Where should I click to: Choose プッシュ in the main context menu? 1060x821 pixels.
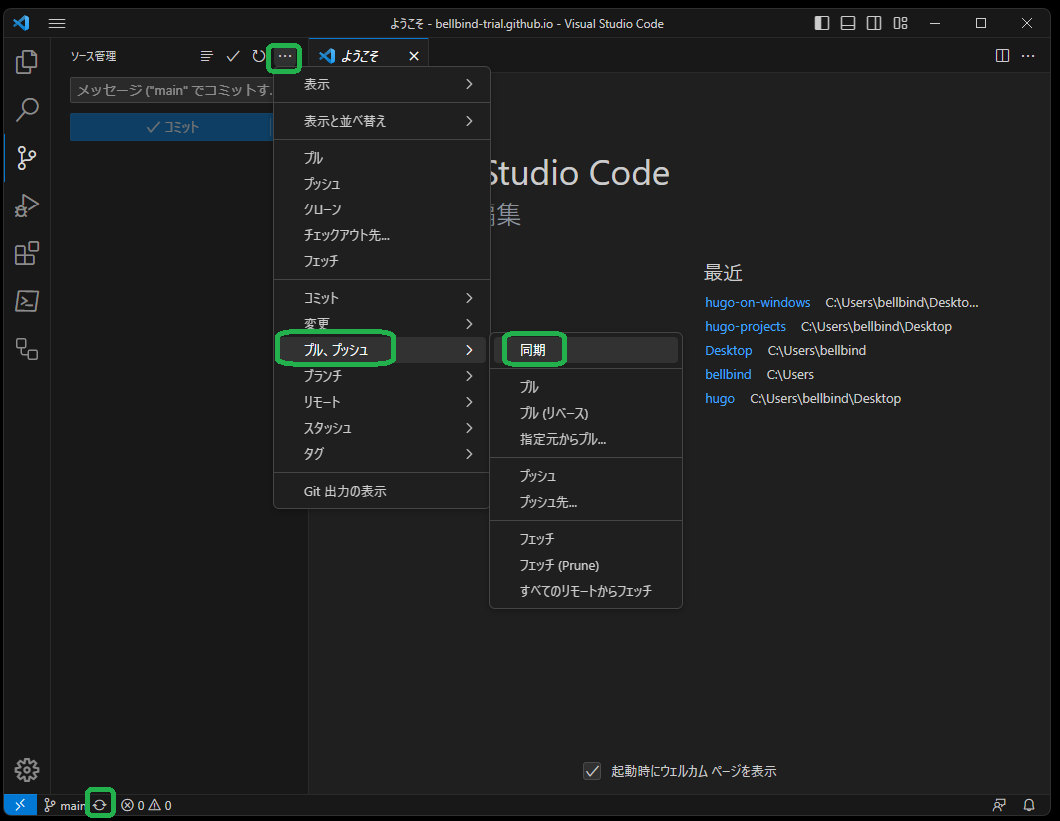coord(381,184)
